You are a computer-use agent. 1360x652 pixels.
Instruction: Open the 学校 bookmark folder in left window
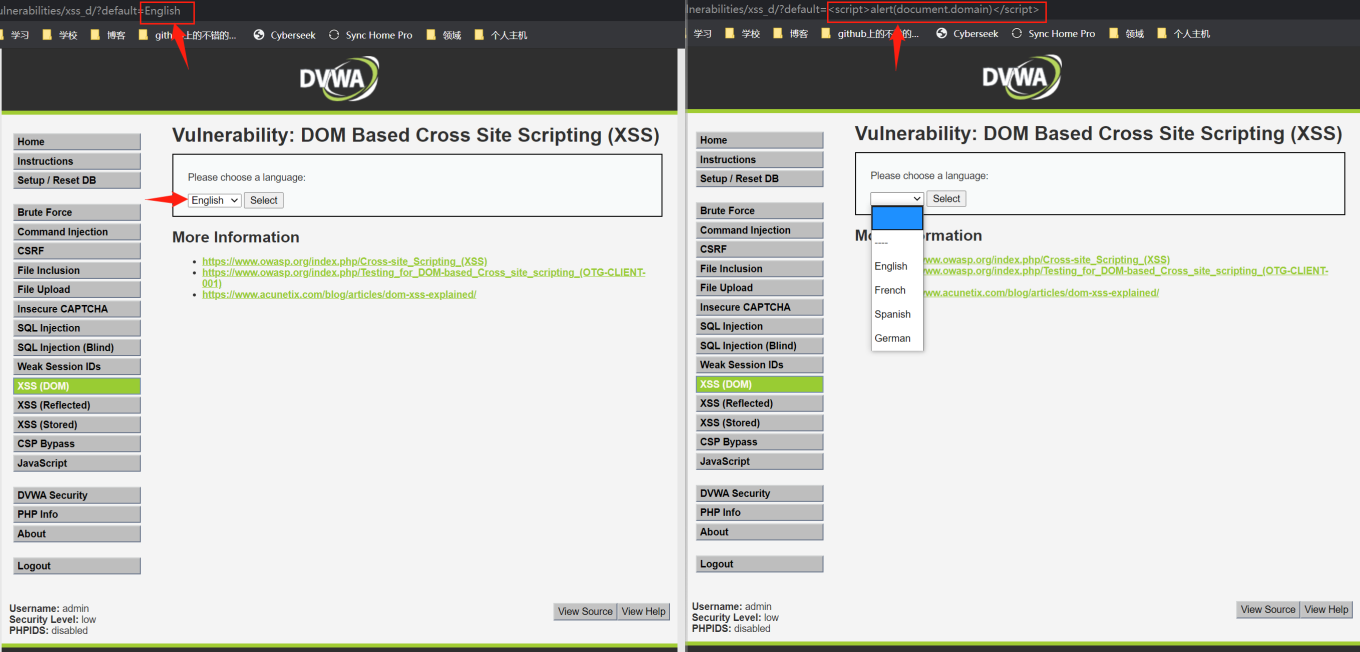[59, 35]
